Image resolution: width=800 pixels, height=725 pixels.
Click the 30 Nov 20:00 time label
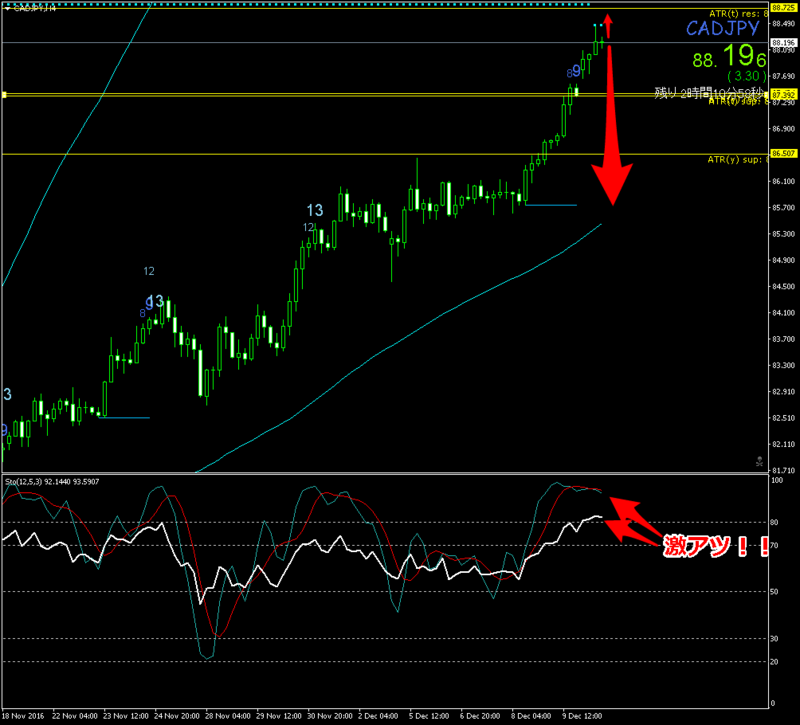pyautogui.click(x=330, y=716)
